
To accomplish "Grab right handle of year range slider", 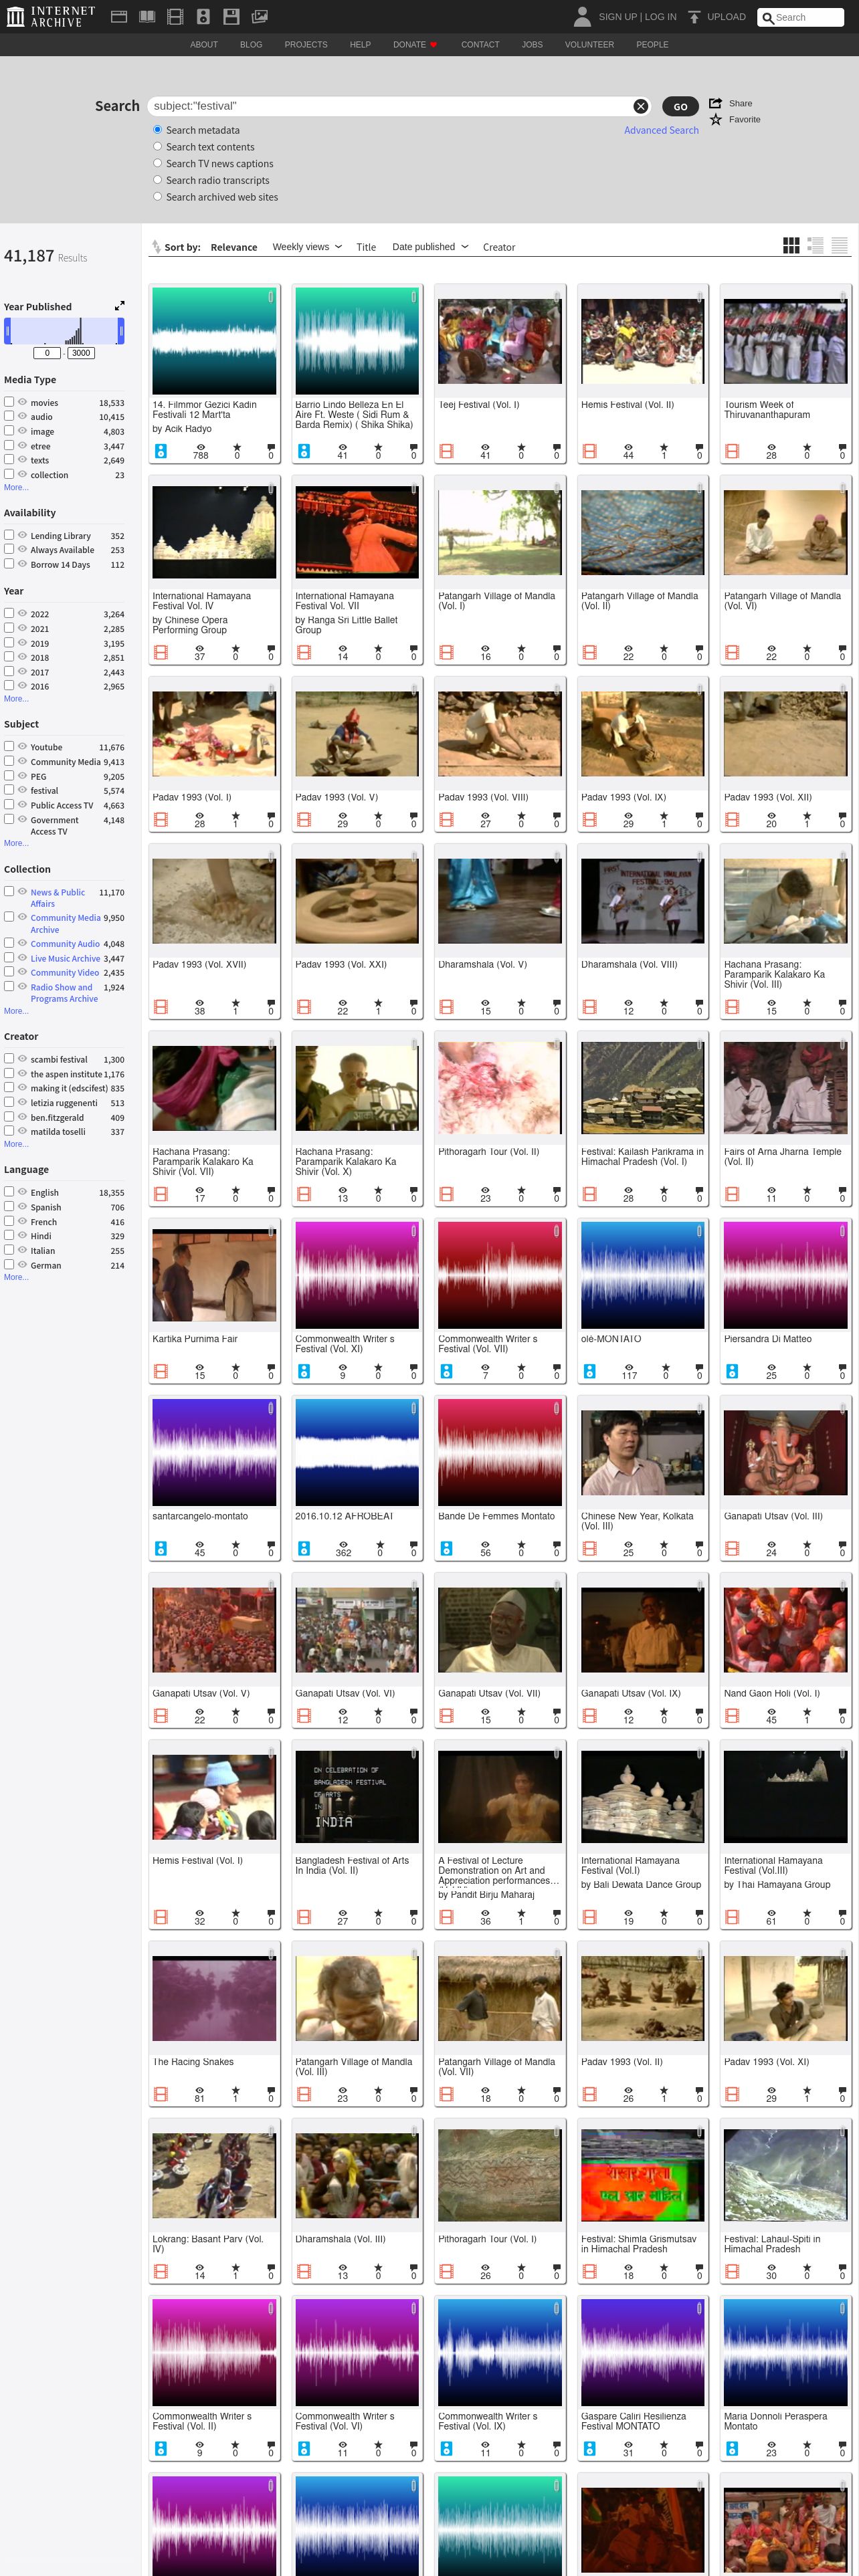I will pos(121,331).
